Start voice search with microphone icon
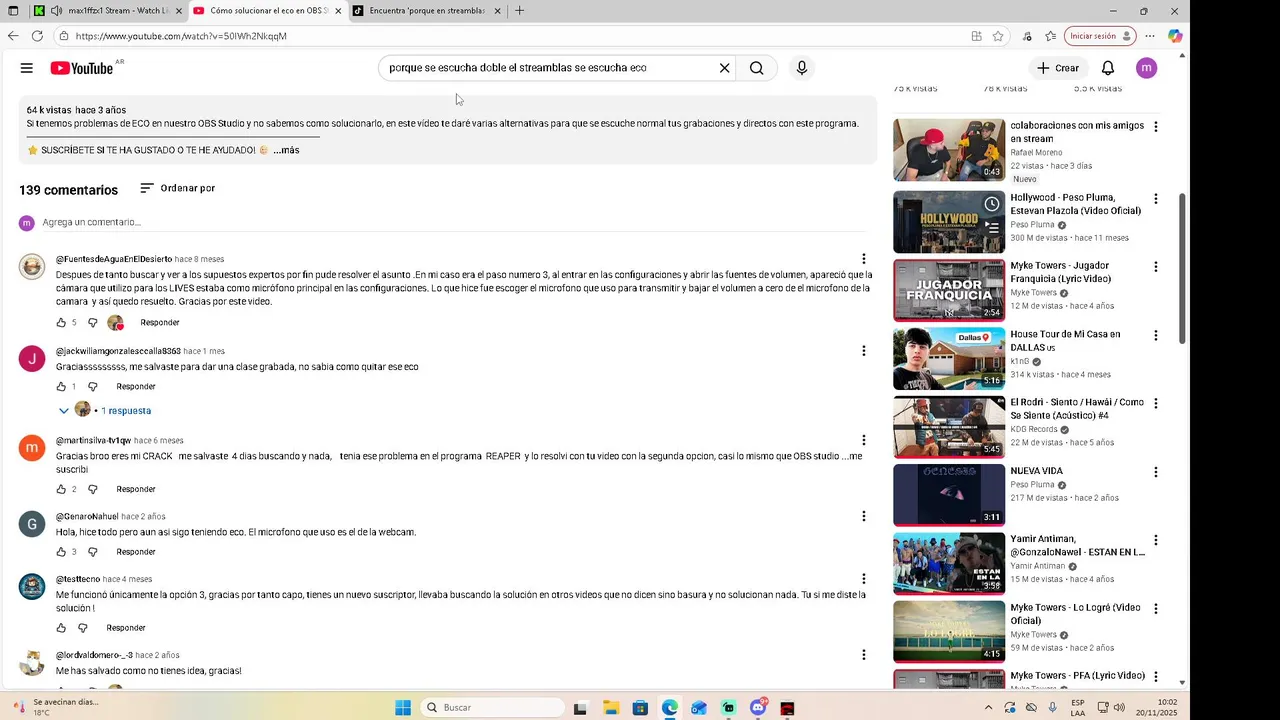The height and width of the screenshot is (720, 1280). [801, 68]
